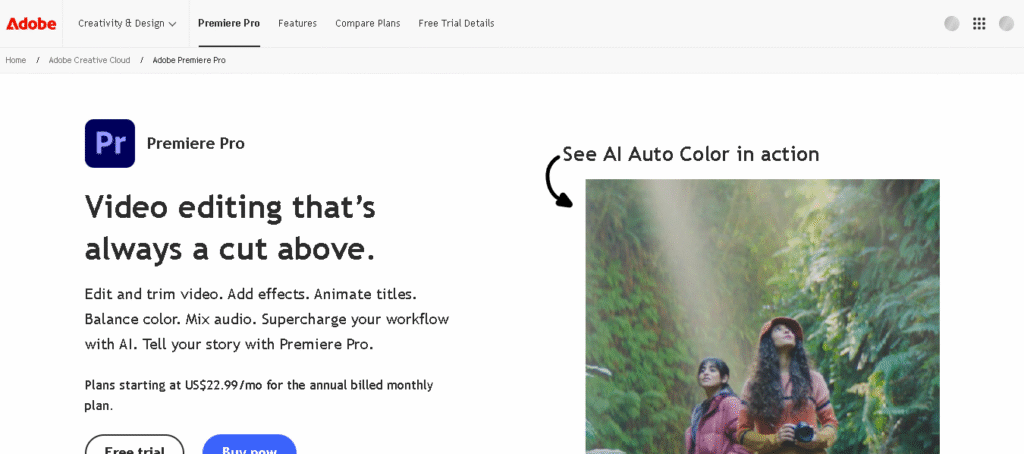Go to Compare Plans
The image size is (1024, 454).
click(367, 23)
